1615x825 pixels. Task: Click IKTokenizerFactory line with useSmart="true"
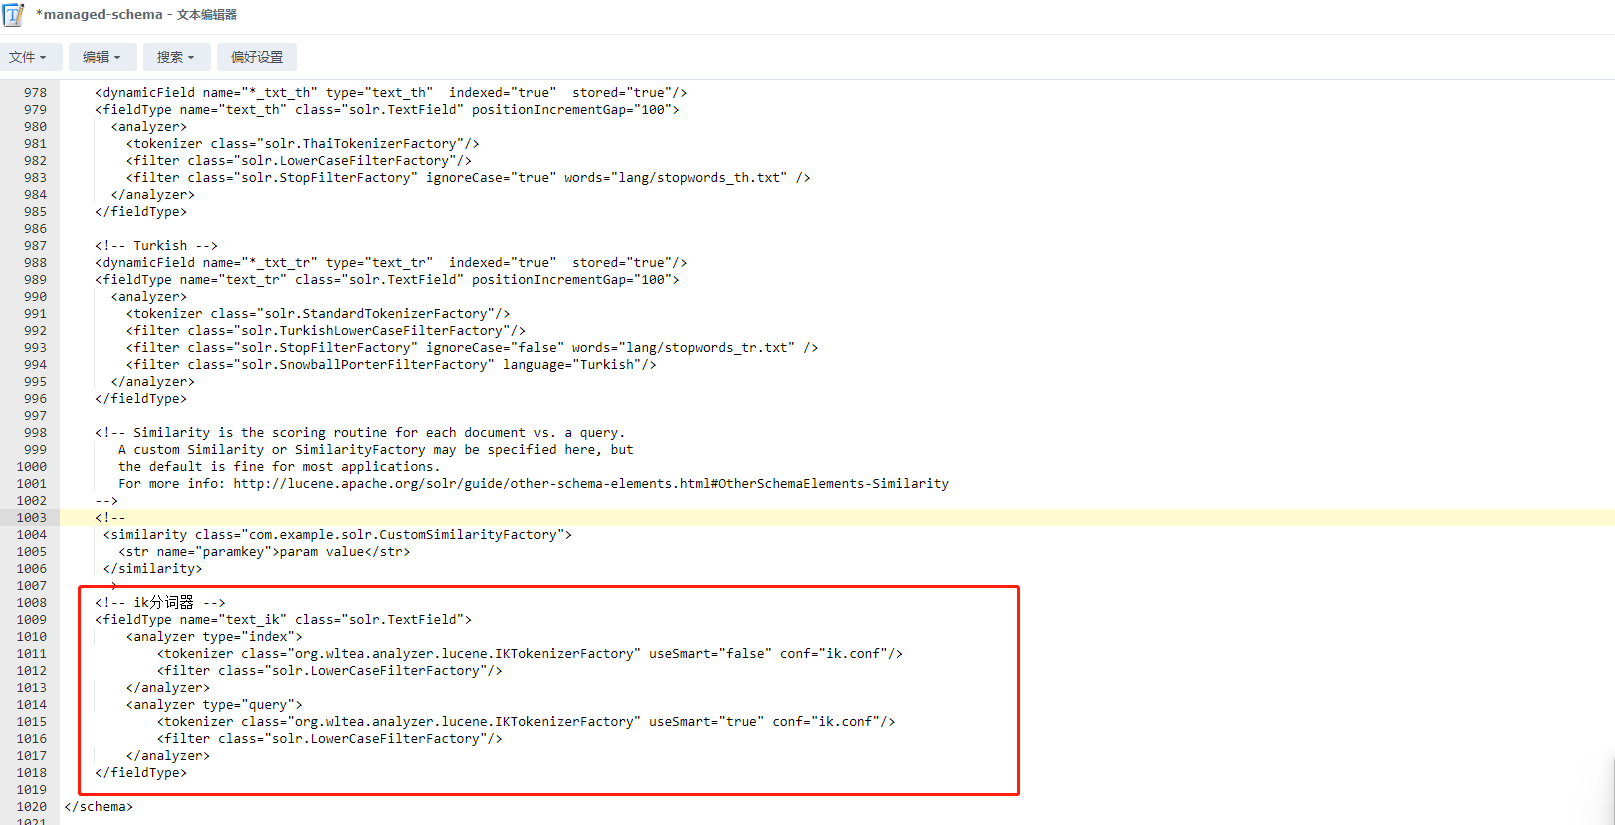[526, 722]
